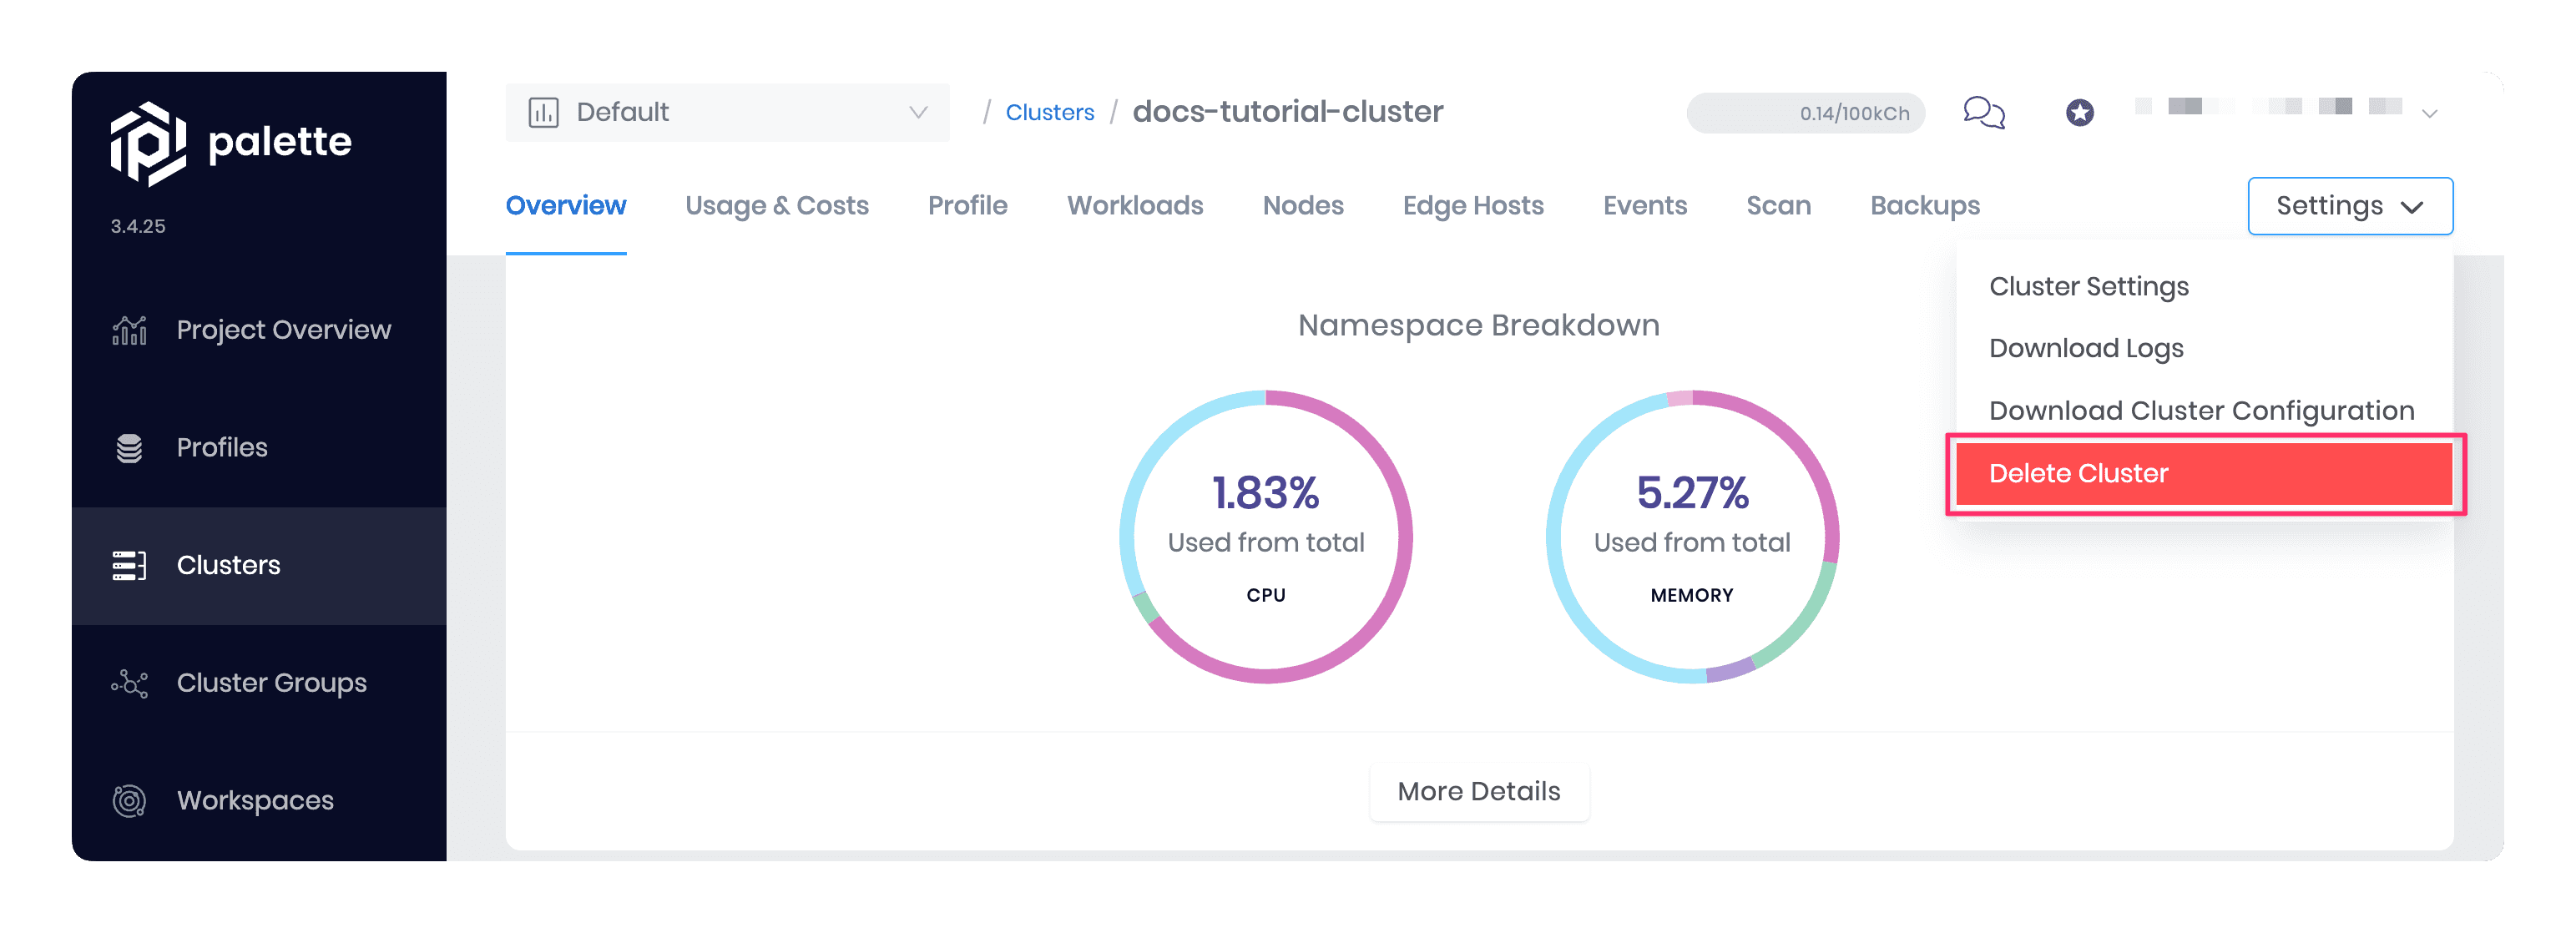Click the Clusters breadcrumb link

[x=1050, y=112]
